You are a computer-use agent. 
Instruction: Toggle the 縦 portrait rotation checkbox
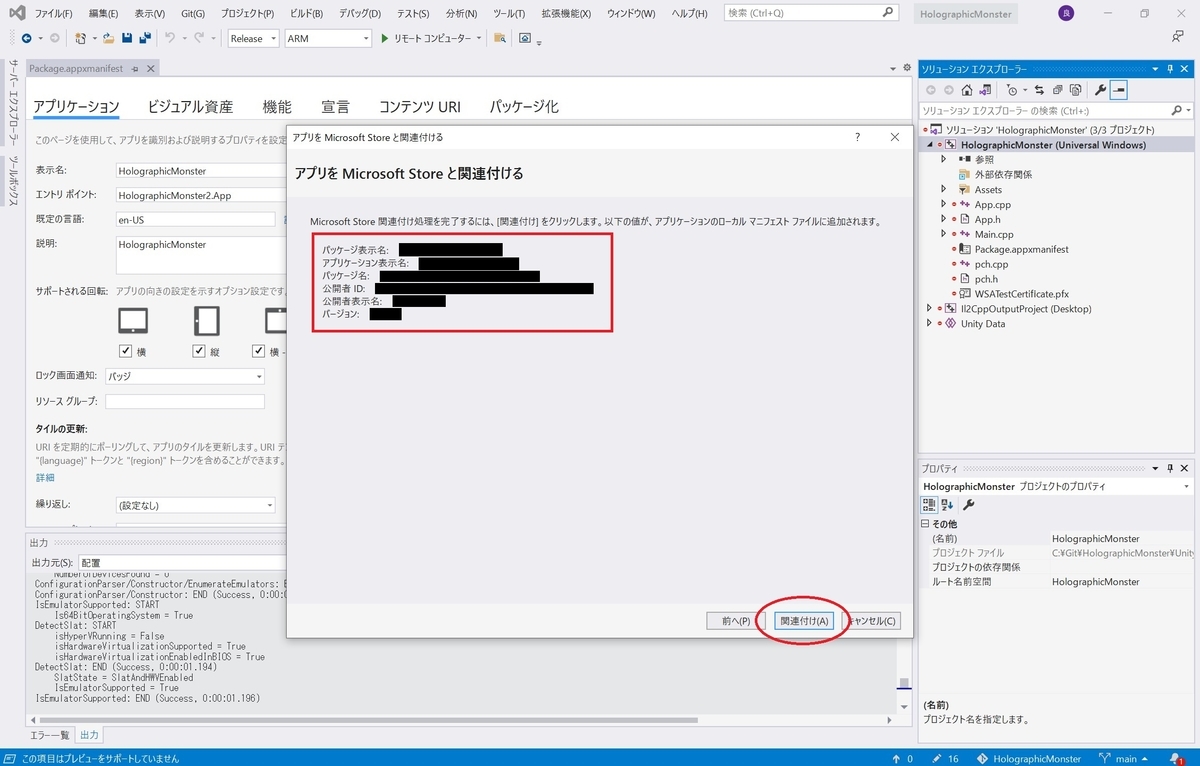(x=199, y=351)
